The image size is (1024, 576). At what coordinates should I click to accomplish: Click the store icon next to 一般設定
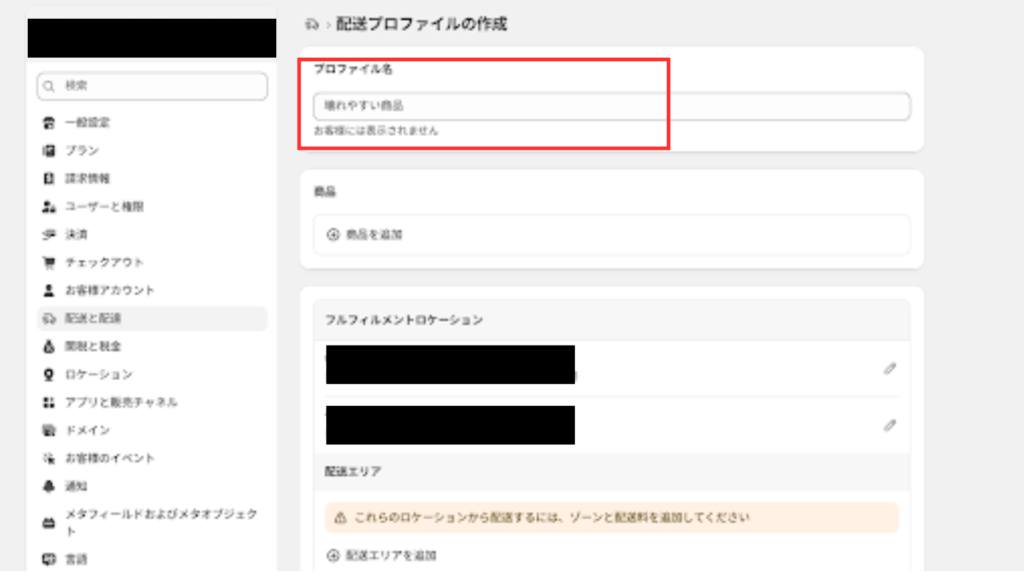[x=48, y=122]
